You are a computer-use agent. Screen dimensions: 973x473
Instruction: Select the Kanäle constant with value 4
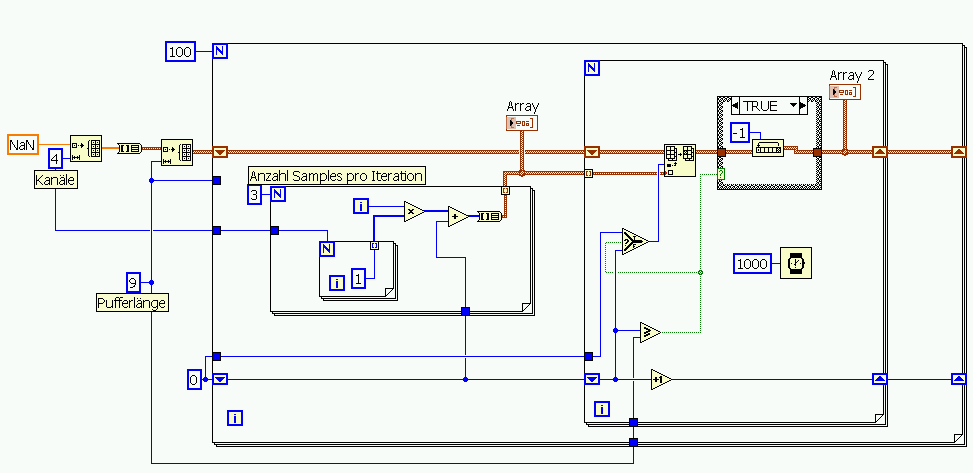tap(56, 160)
